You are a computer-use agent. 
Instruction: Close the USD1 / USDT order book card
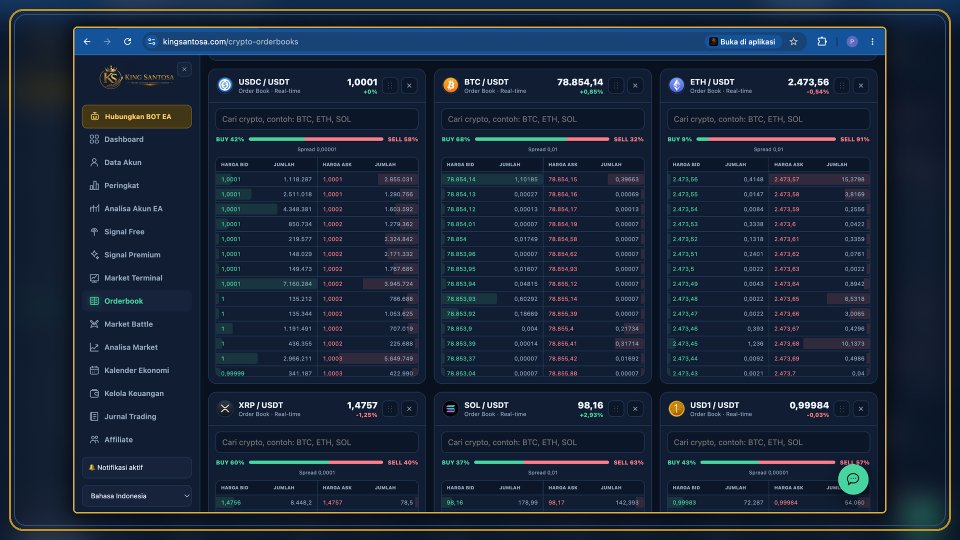(x=861, y=409)
